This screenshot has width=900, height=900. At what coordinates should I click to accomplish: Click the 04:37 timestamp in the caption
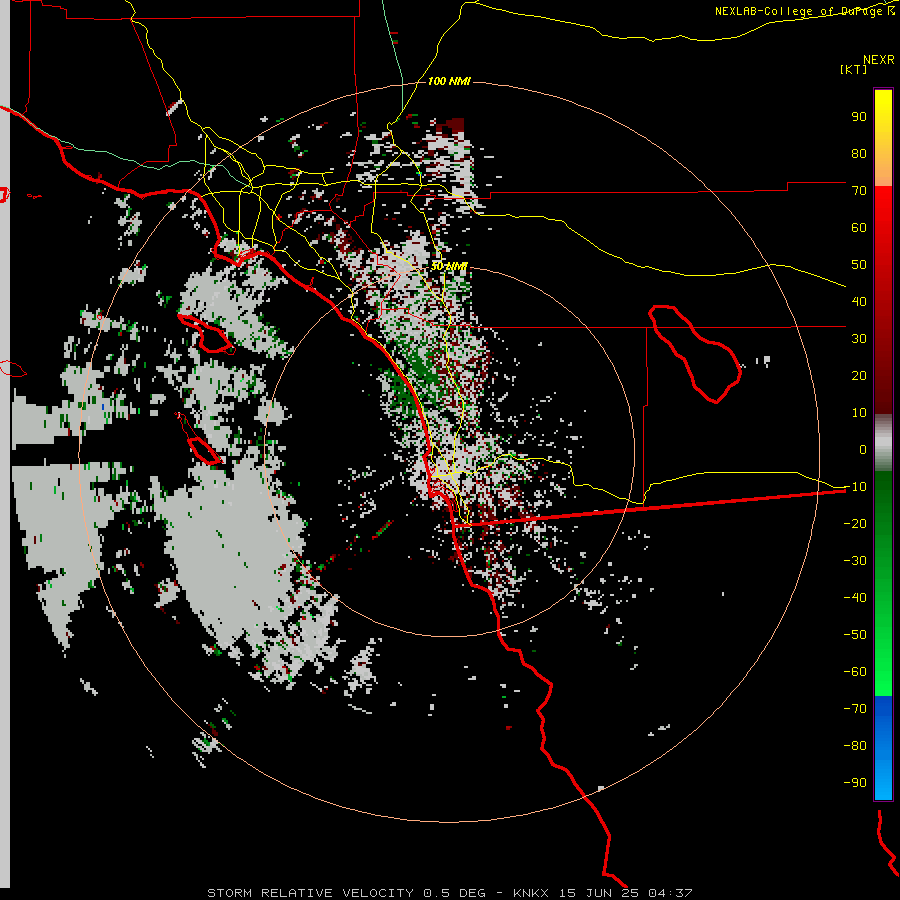click(x=670, y=893)
